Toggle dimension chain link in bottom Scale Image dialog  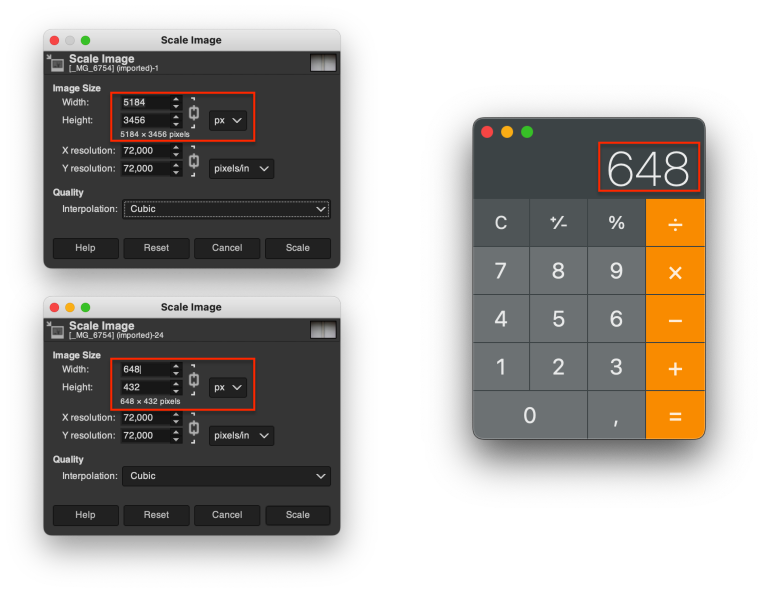pos(194,379)
